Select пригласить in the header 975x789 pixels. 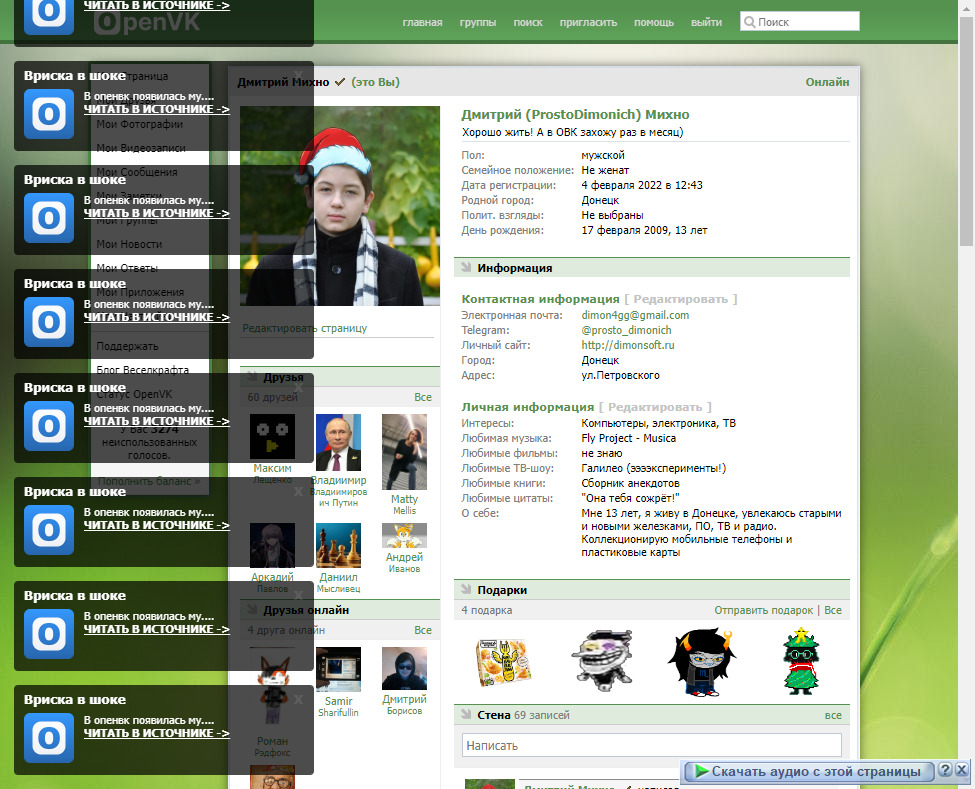pos(588,22)
